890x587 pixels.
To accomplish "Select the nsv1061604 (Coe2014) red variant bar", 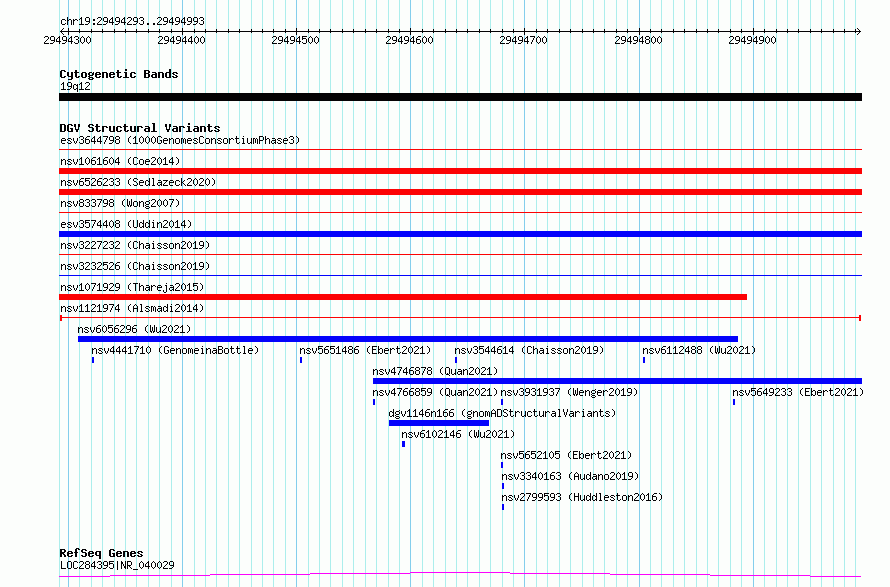I will click(x=460, y=171).
